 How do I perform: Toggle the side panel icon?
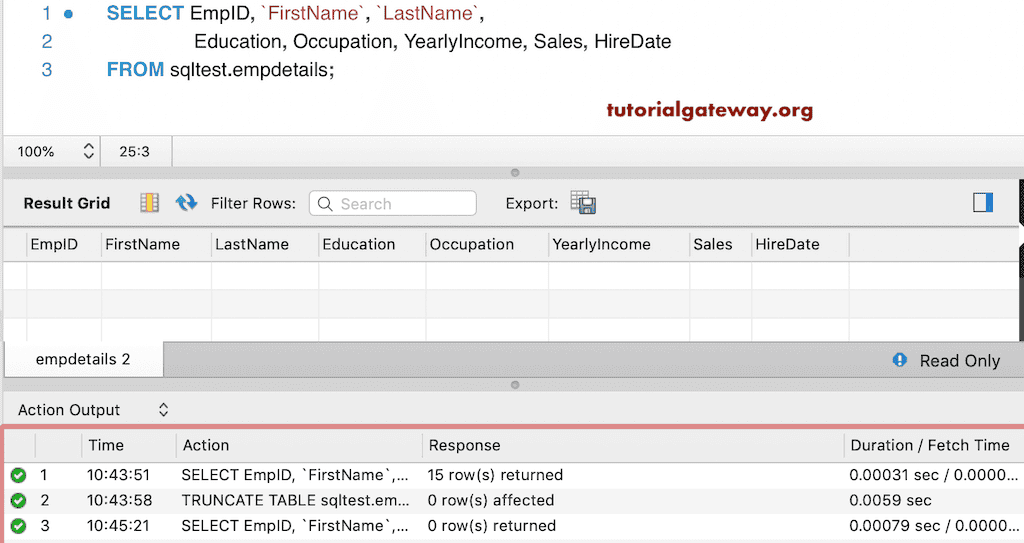pos(983,203)
